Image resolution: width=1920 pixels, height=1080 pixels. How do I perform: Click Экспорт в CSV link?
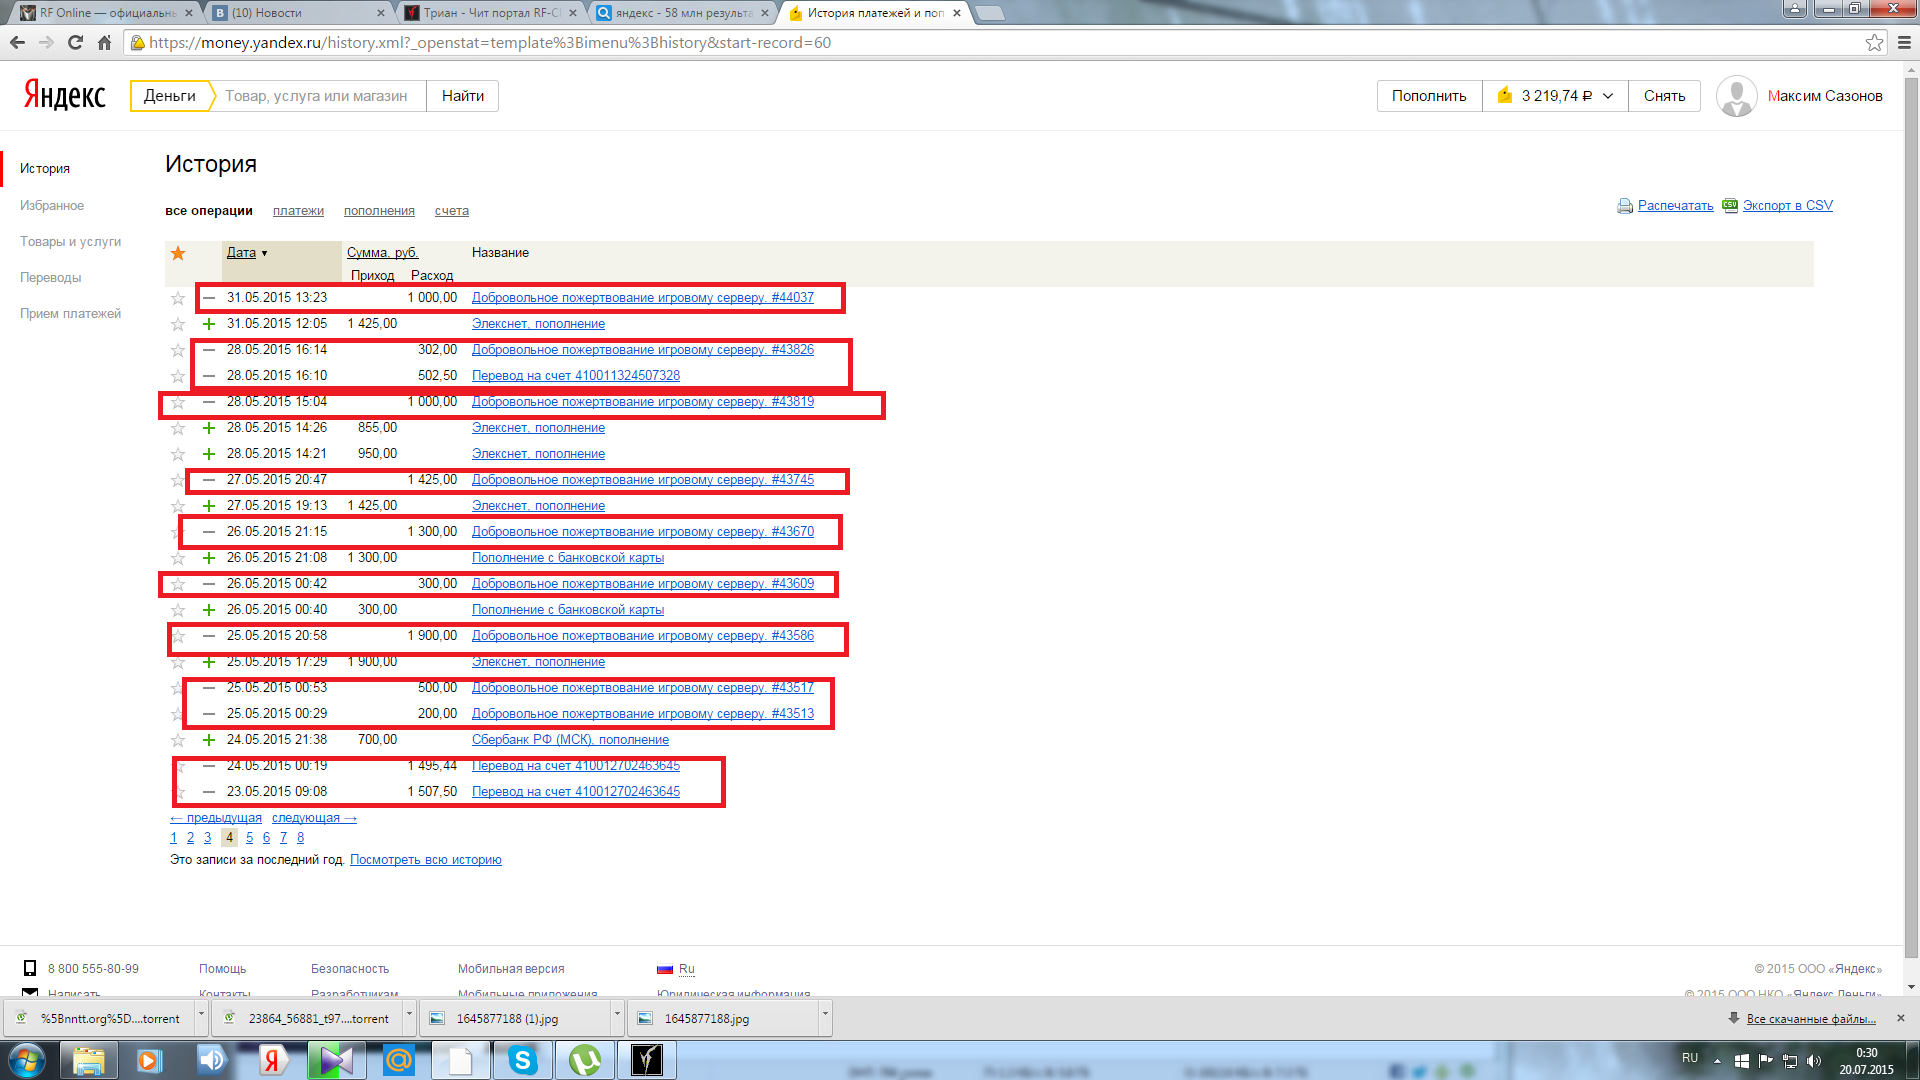pyautogui.click(x=1788, y=205)
